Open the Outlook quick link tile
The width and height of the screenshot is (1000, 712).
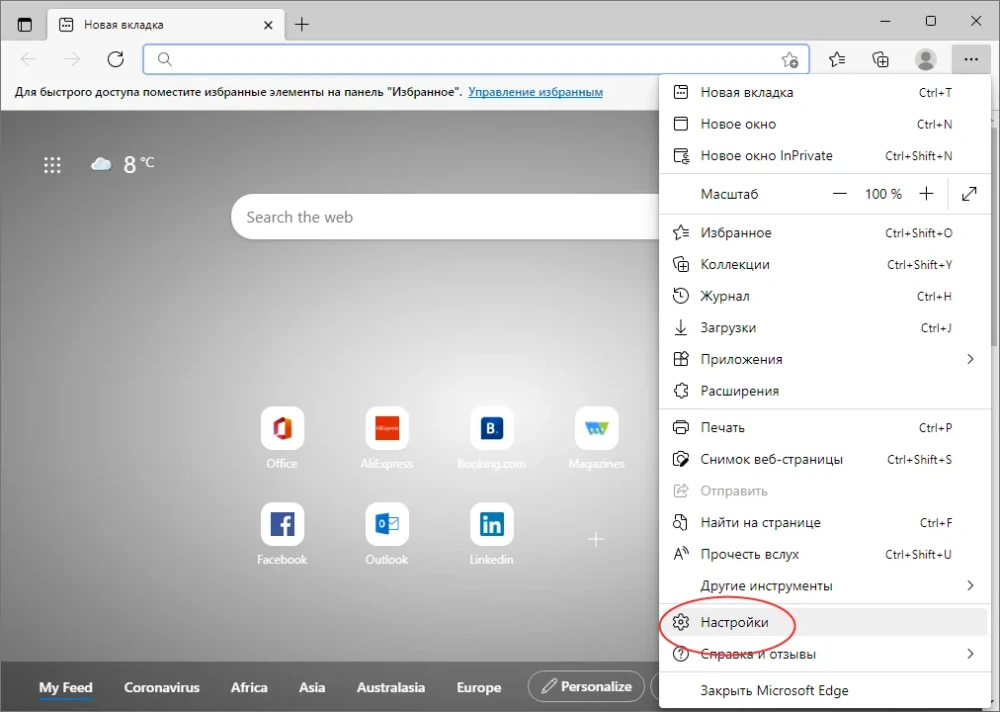[x=386, y=525]
